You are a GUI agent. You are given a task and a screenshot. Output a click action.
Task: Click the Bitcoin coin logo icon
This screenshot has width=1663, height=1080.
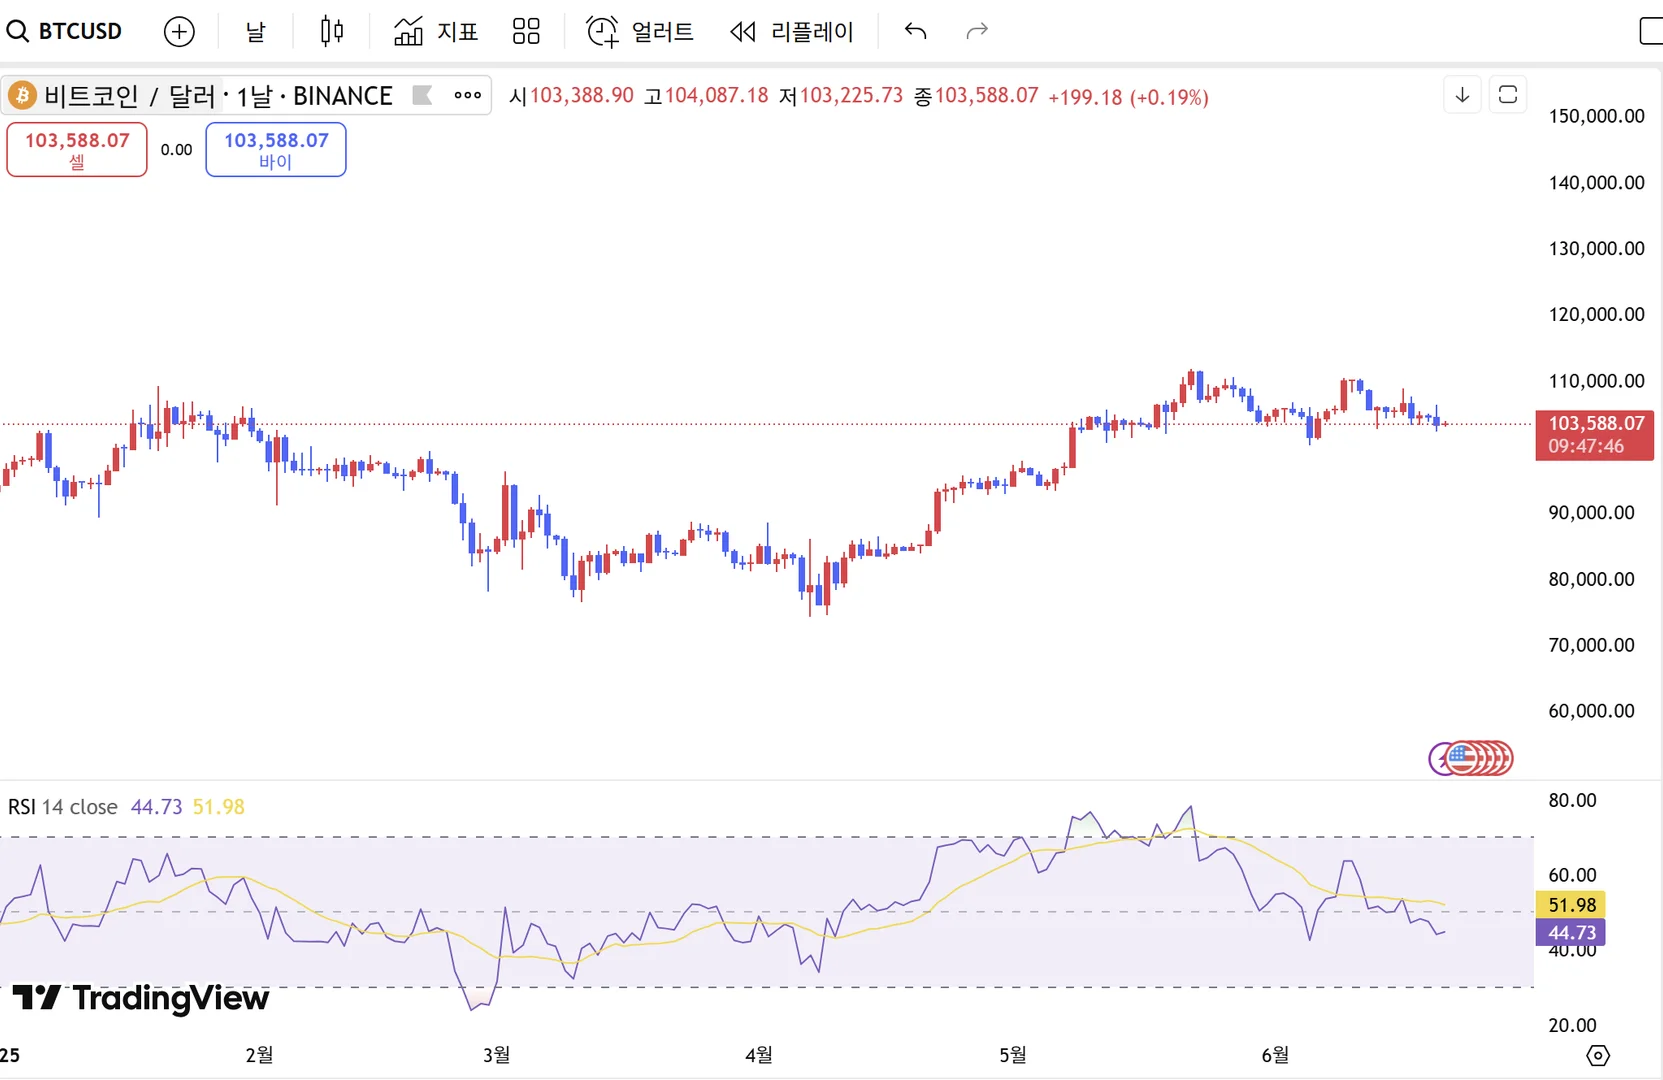tap(22, 96)
